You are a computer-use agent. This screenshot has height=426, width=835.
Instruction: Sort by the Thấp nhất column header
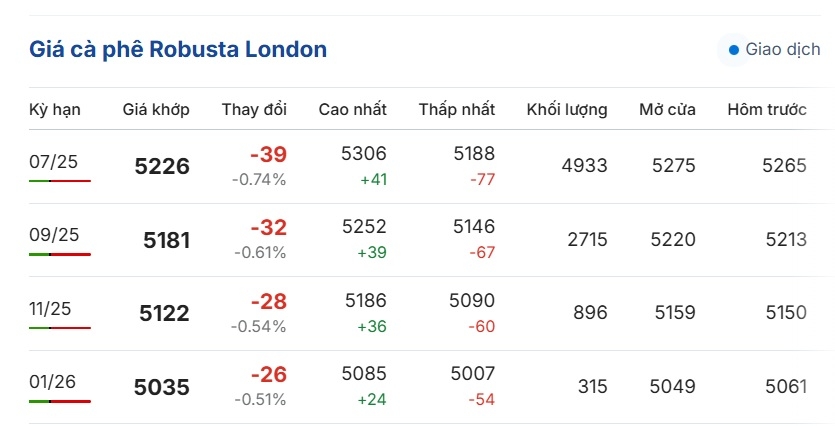457,110
